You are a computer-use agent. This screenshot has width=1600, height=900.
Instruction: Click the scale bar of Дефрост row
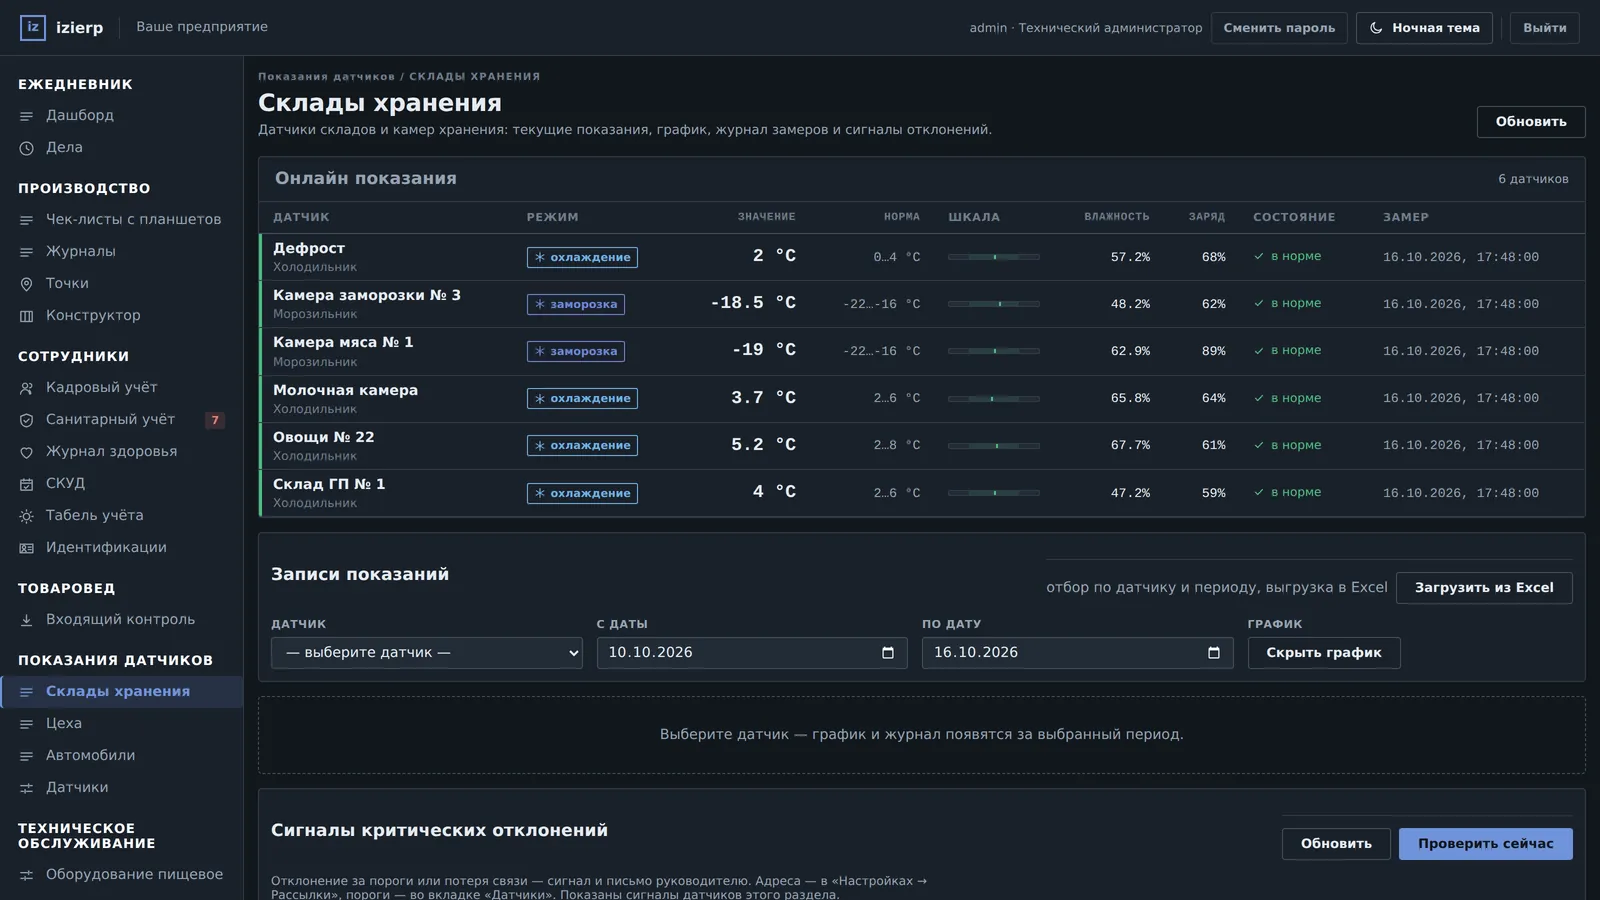click(994, 257)
